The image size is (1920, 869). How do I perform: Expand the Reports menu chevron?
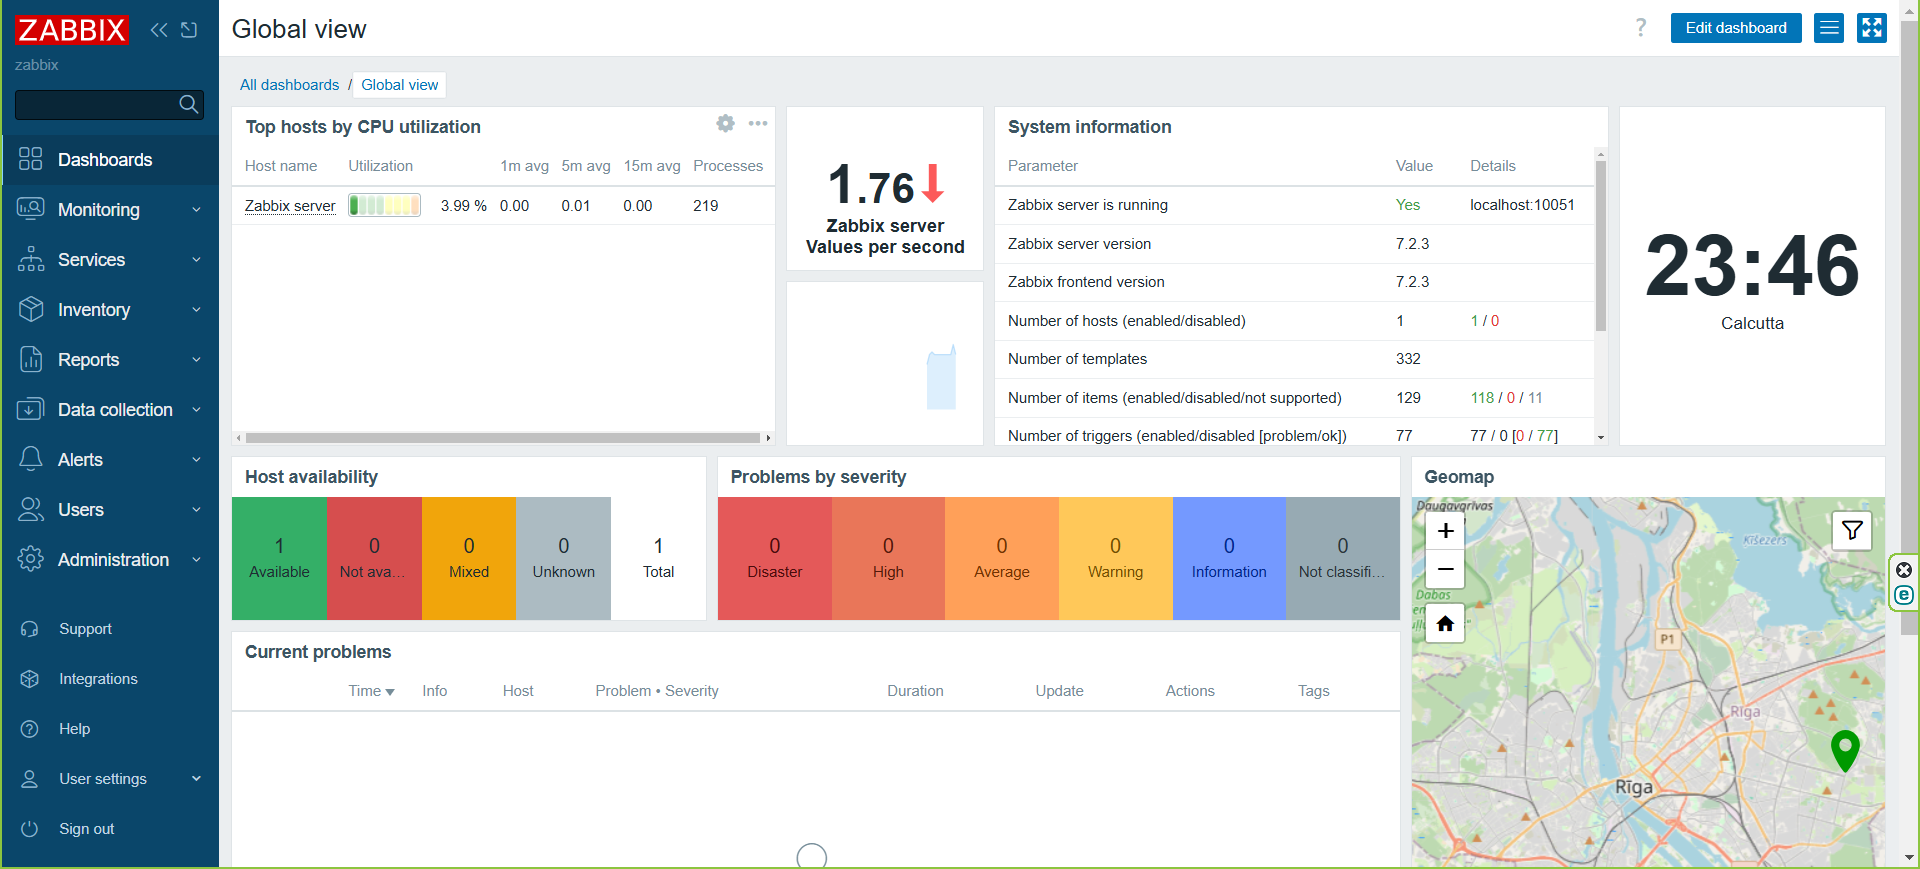196,360
